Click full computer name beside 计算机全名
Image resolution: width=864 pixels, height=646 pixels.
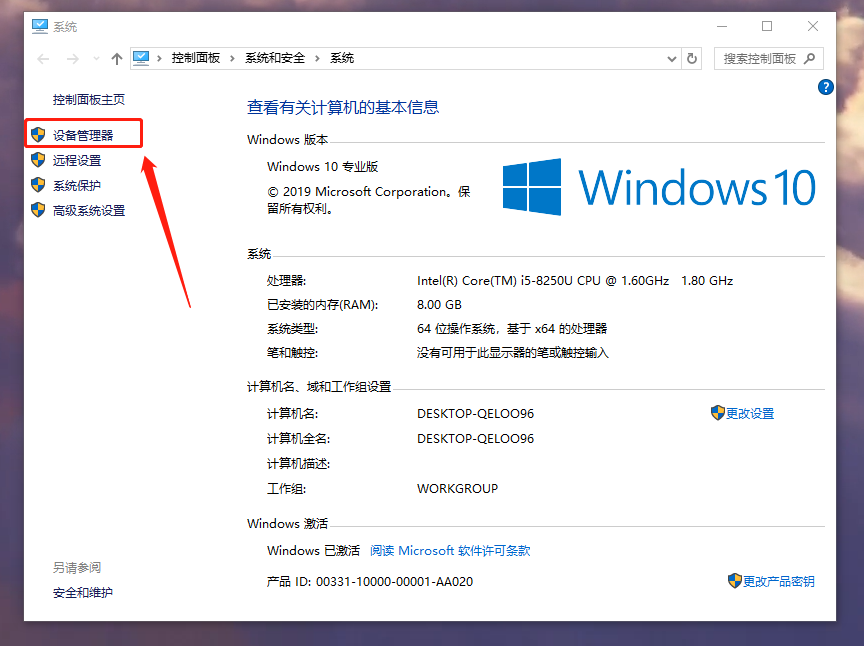[476, 438]
